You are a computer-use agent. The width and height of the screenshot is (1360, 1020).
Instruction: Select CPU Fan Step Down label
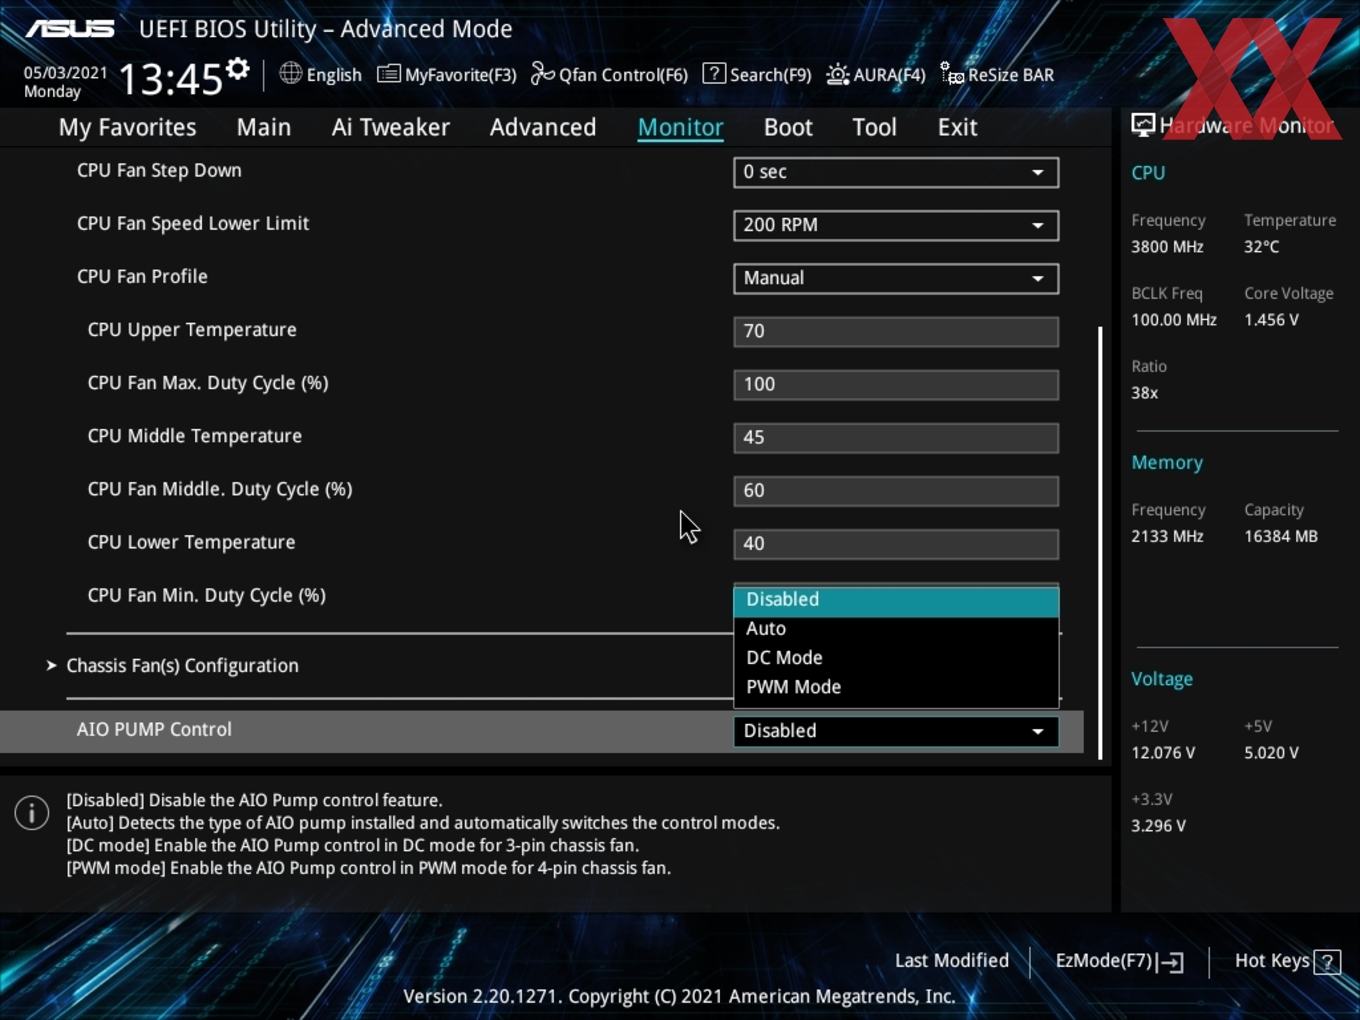[159, 171]
